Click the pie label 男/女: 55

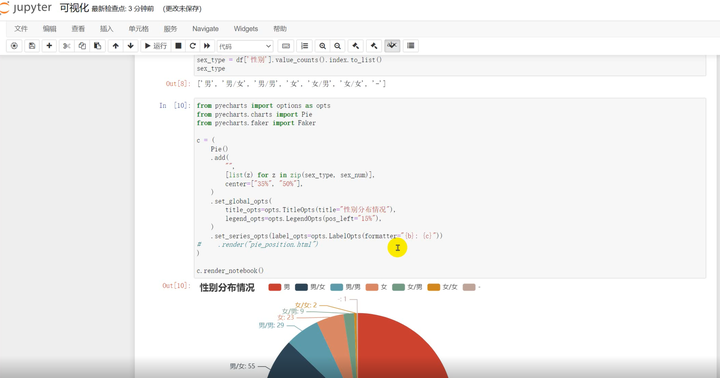pos(242,366)
